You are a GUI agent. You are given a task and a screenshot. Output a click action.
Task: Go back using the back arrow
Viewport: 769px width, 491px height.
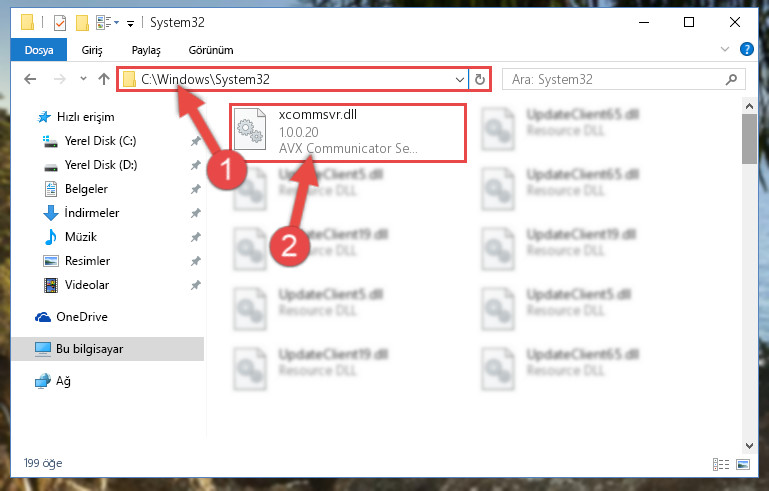(x=30, y=79)
